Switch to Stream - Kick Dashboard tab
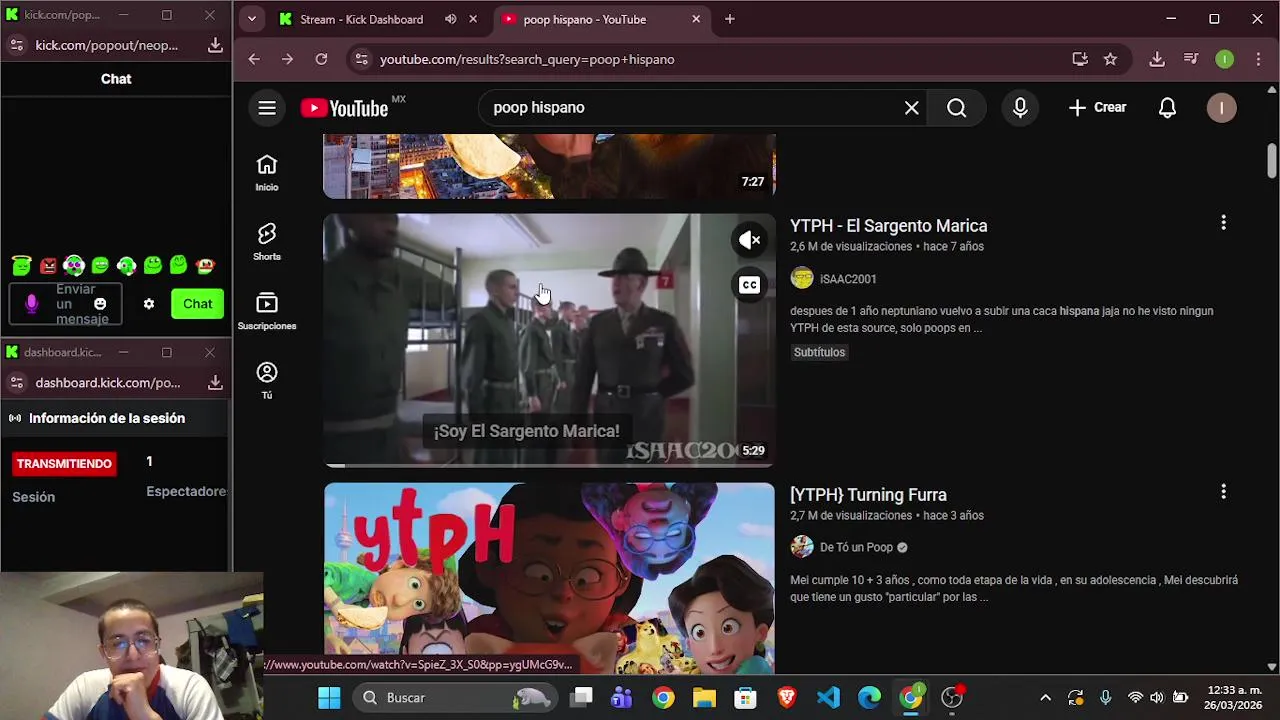This screenshot has width=1280, height=720. click(362, 19)
